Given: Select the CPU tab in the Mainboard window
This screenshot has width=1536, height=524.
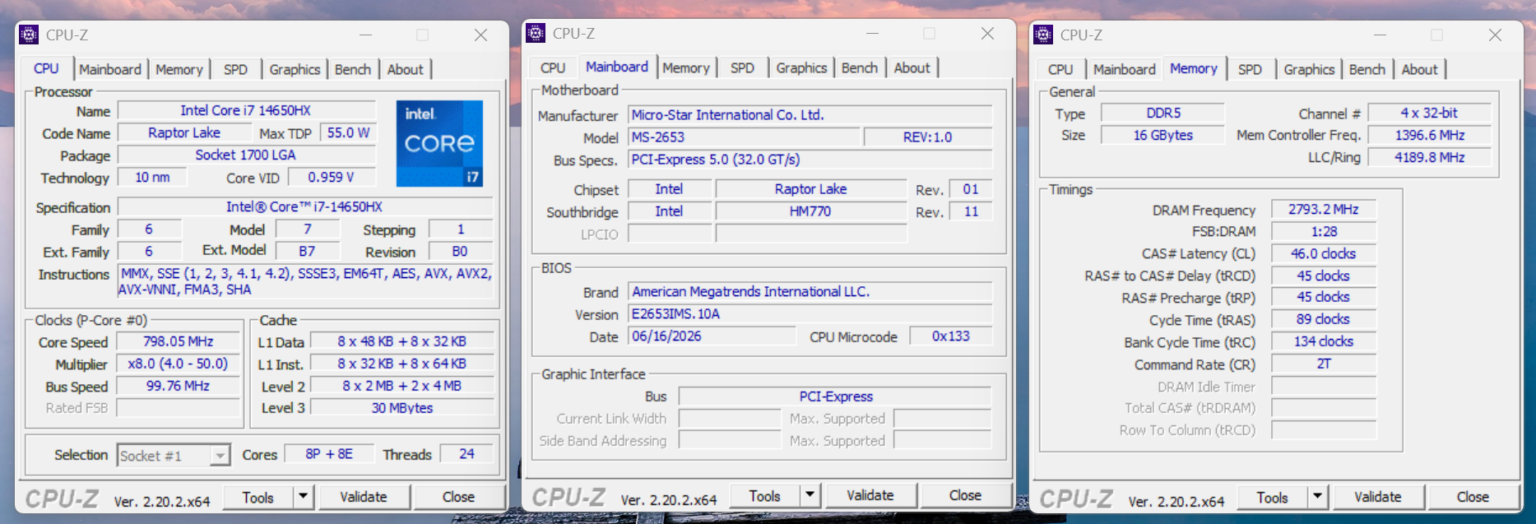Looking at the screenshot, I should [x=553, y=68].
